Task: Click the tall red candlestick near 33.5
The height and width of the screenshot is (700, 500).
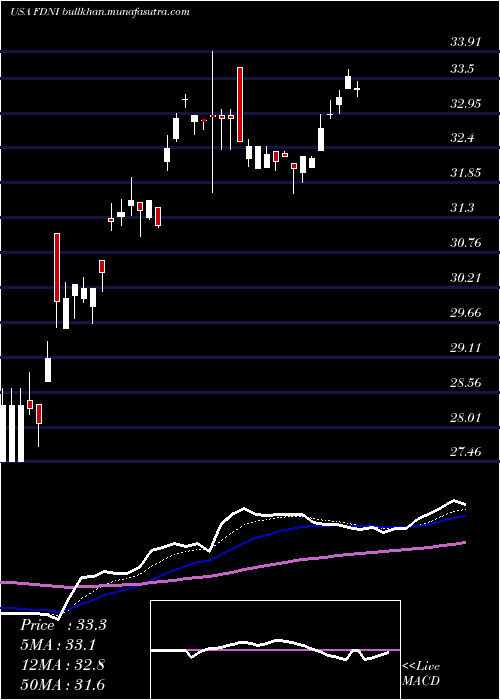Action: [240, 104]
